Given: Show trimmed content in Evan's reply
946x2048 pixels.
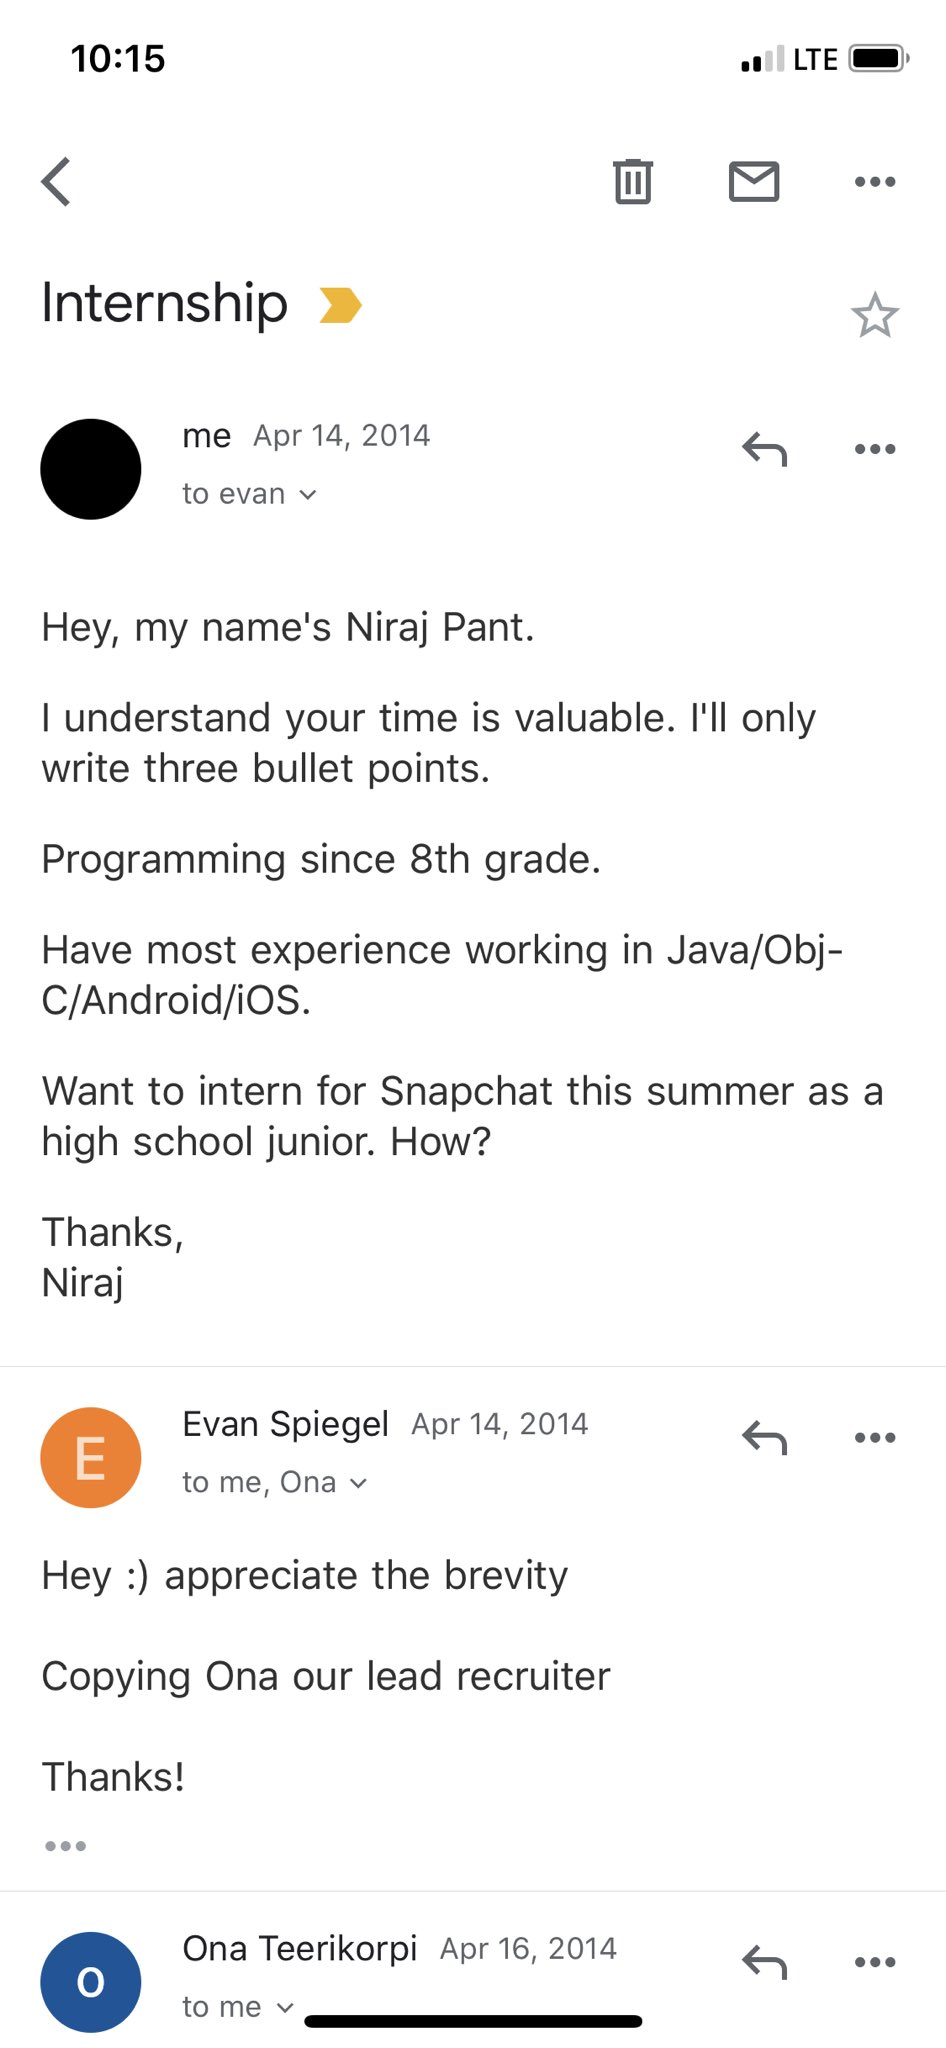Looking at the screenshot, I should coord(65,1845).
